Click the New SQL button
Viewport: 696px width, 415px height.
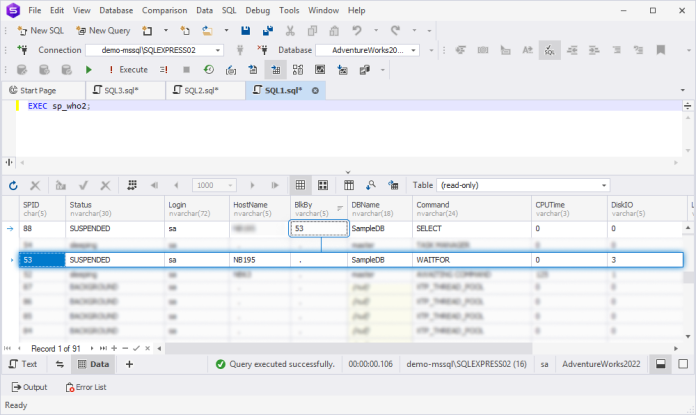(x=38, y=31)
